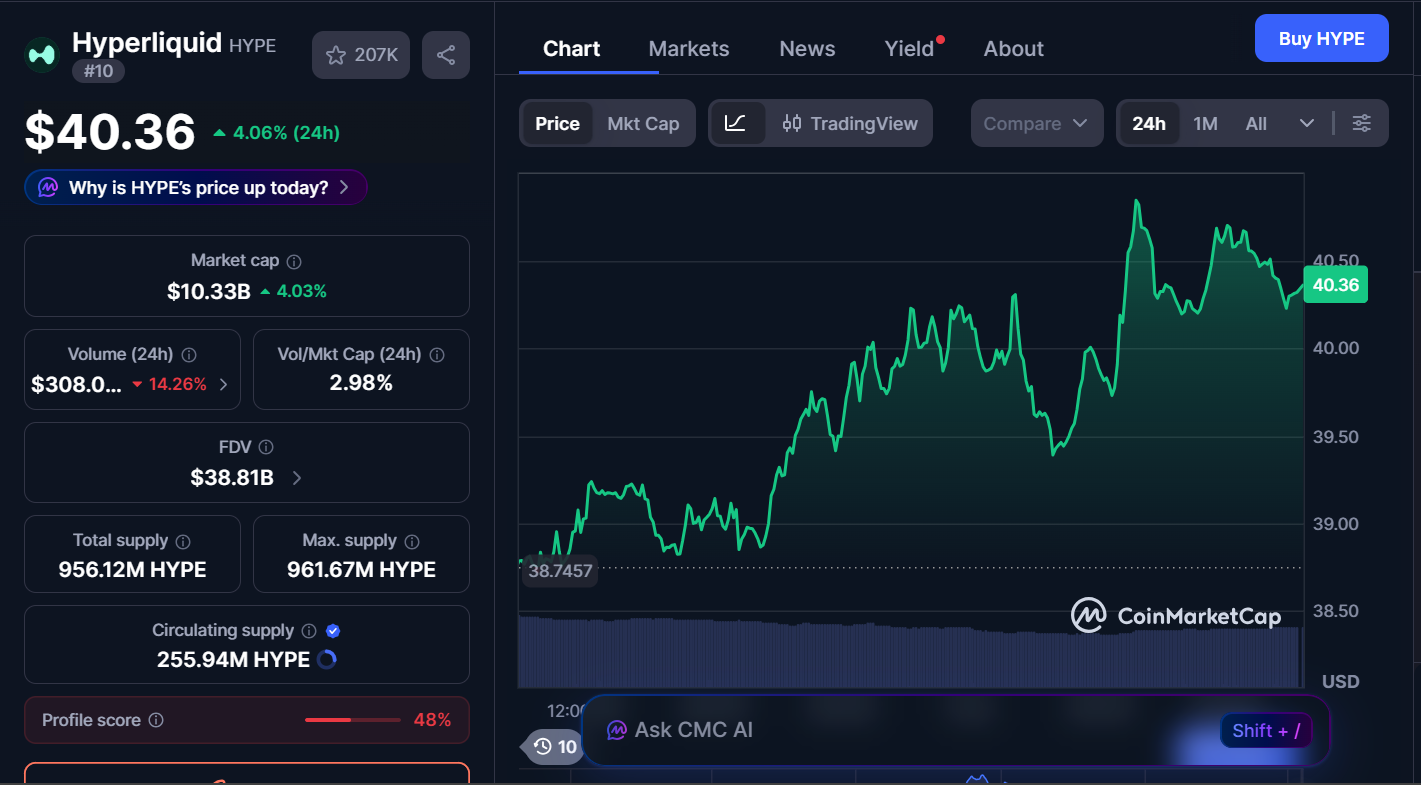1421x785 pixels.
Task: Click the share icon beside the watchlist star
Action: 445,55
